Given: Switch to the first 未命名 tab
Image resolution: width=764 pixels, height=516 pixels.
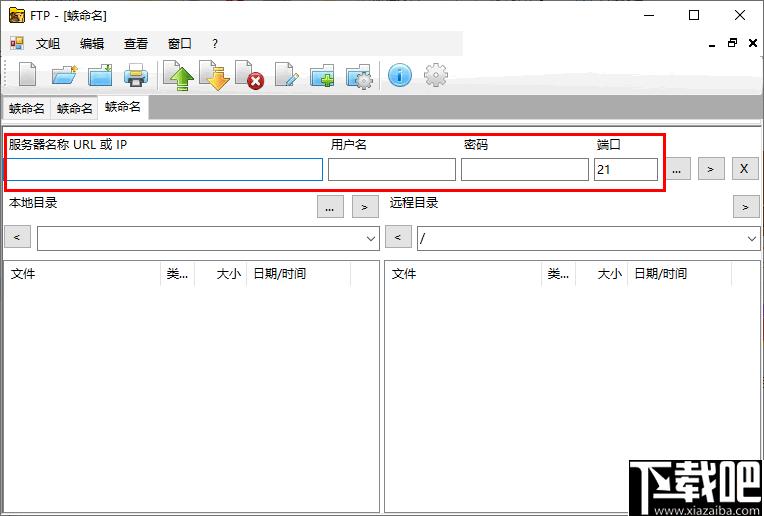Looking at the screenshot, I should (27, 108).
